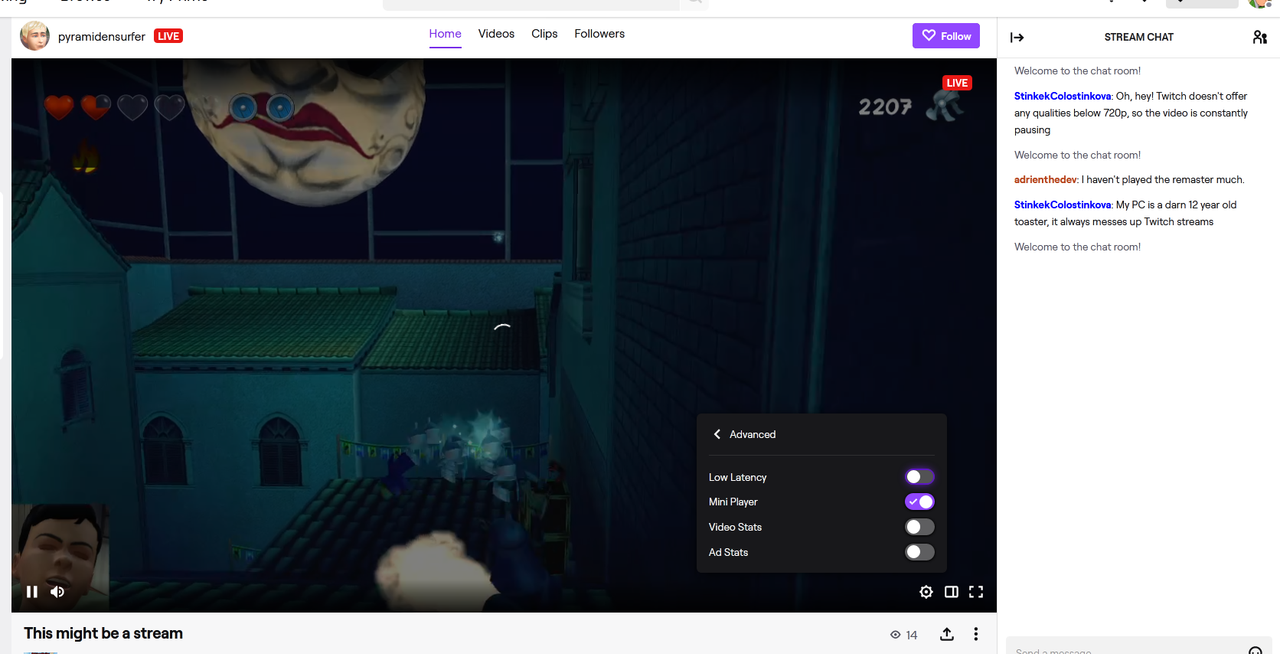Open player settings gear icon

926,592
